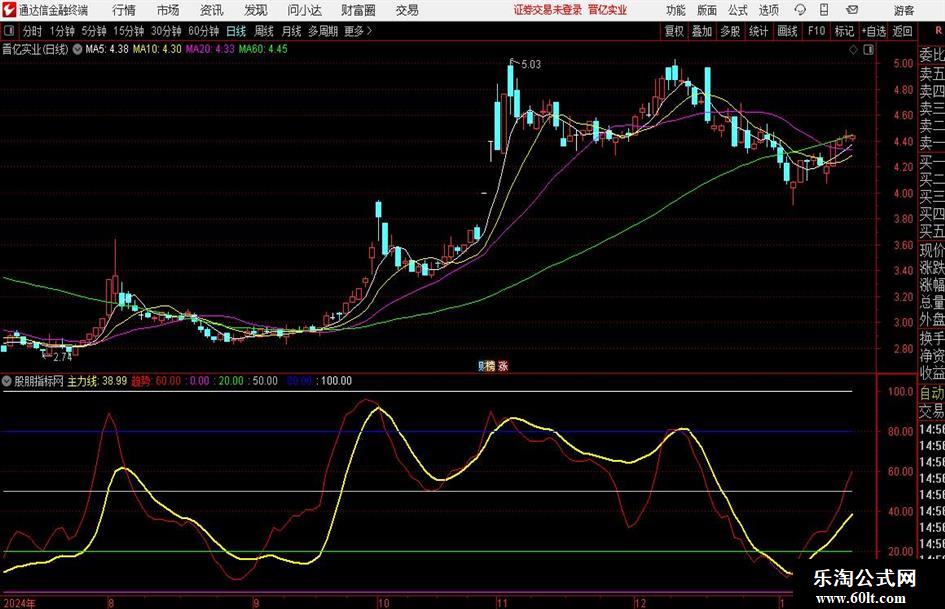Screen dimensions: 945x609
Task: Click the MA10: 4.30 label
Action: (x=157, y=49)
